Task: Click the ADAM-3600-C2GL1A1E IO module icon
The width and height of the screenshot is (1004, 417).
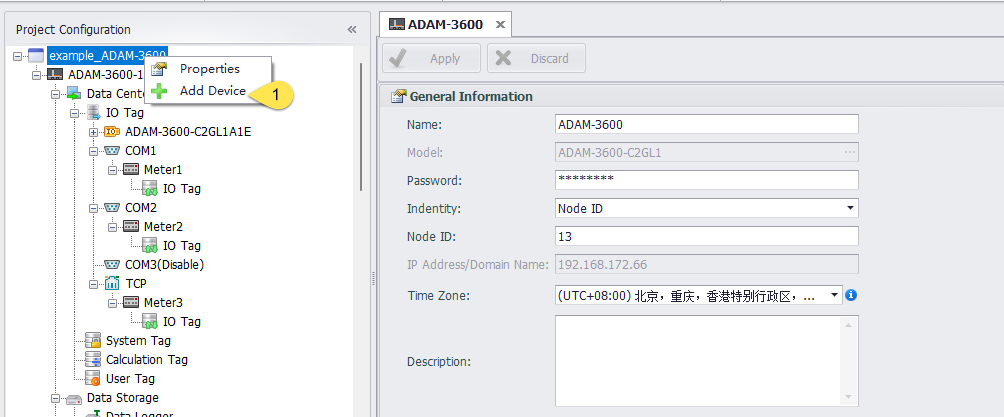Action: click(112, 131)
